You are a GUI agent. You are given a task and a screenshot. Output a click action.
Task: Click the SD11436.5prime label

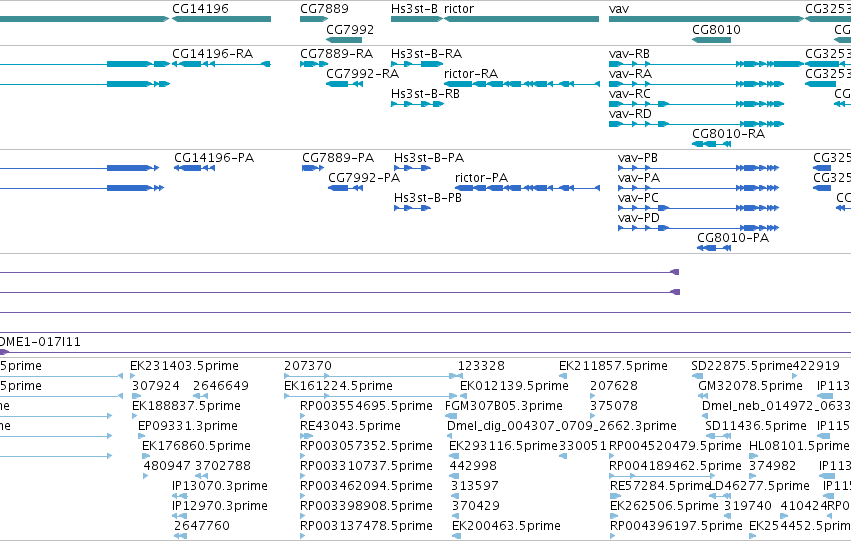(756, 426)
